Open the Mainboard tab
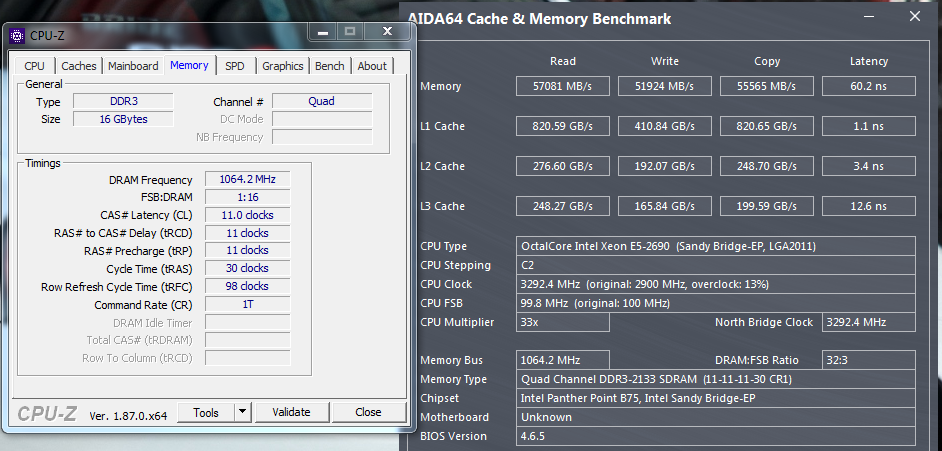 [x=133, y=66]
